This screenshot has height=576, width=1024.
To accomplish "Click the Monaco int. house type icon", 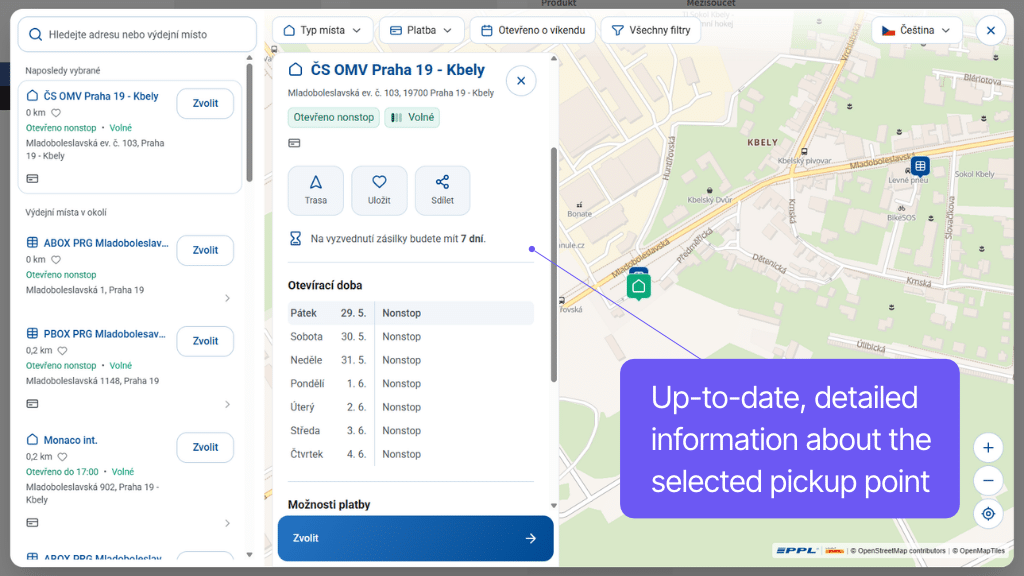I will click(x=32, y=440).
